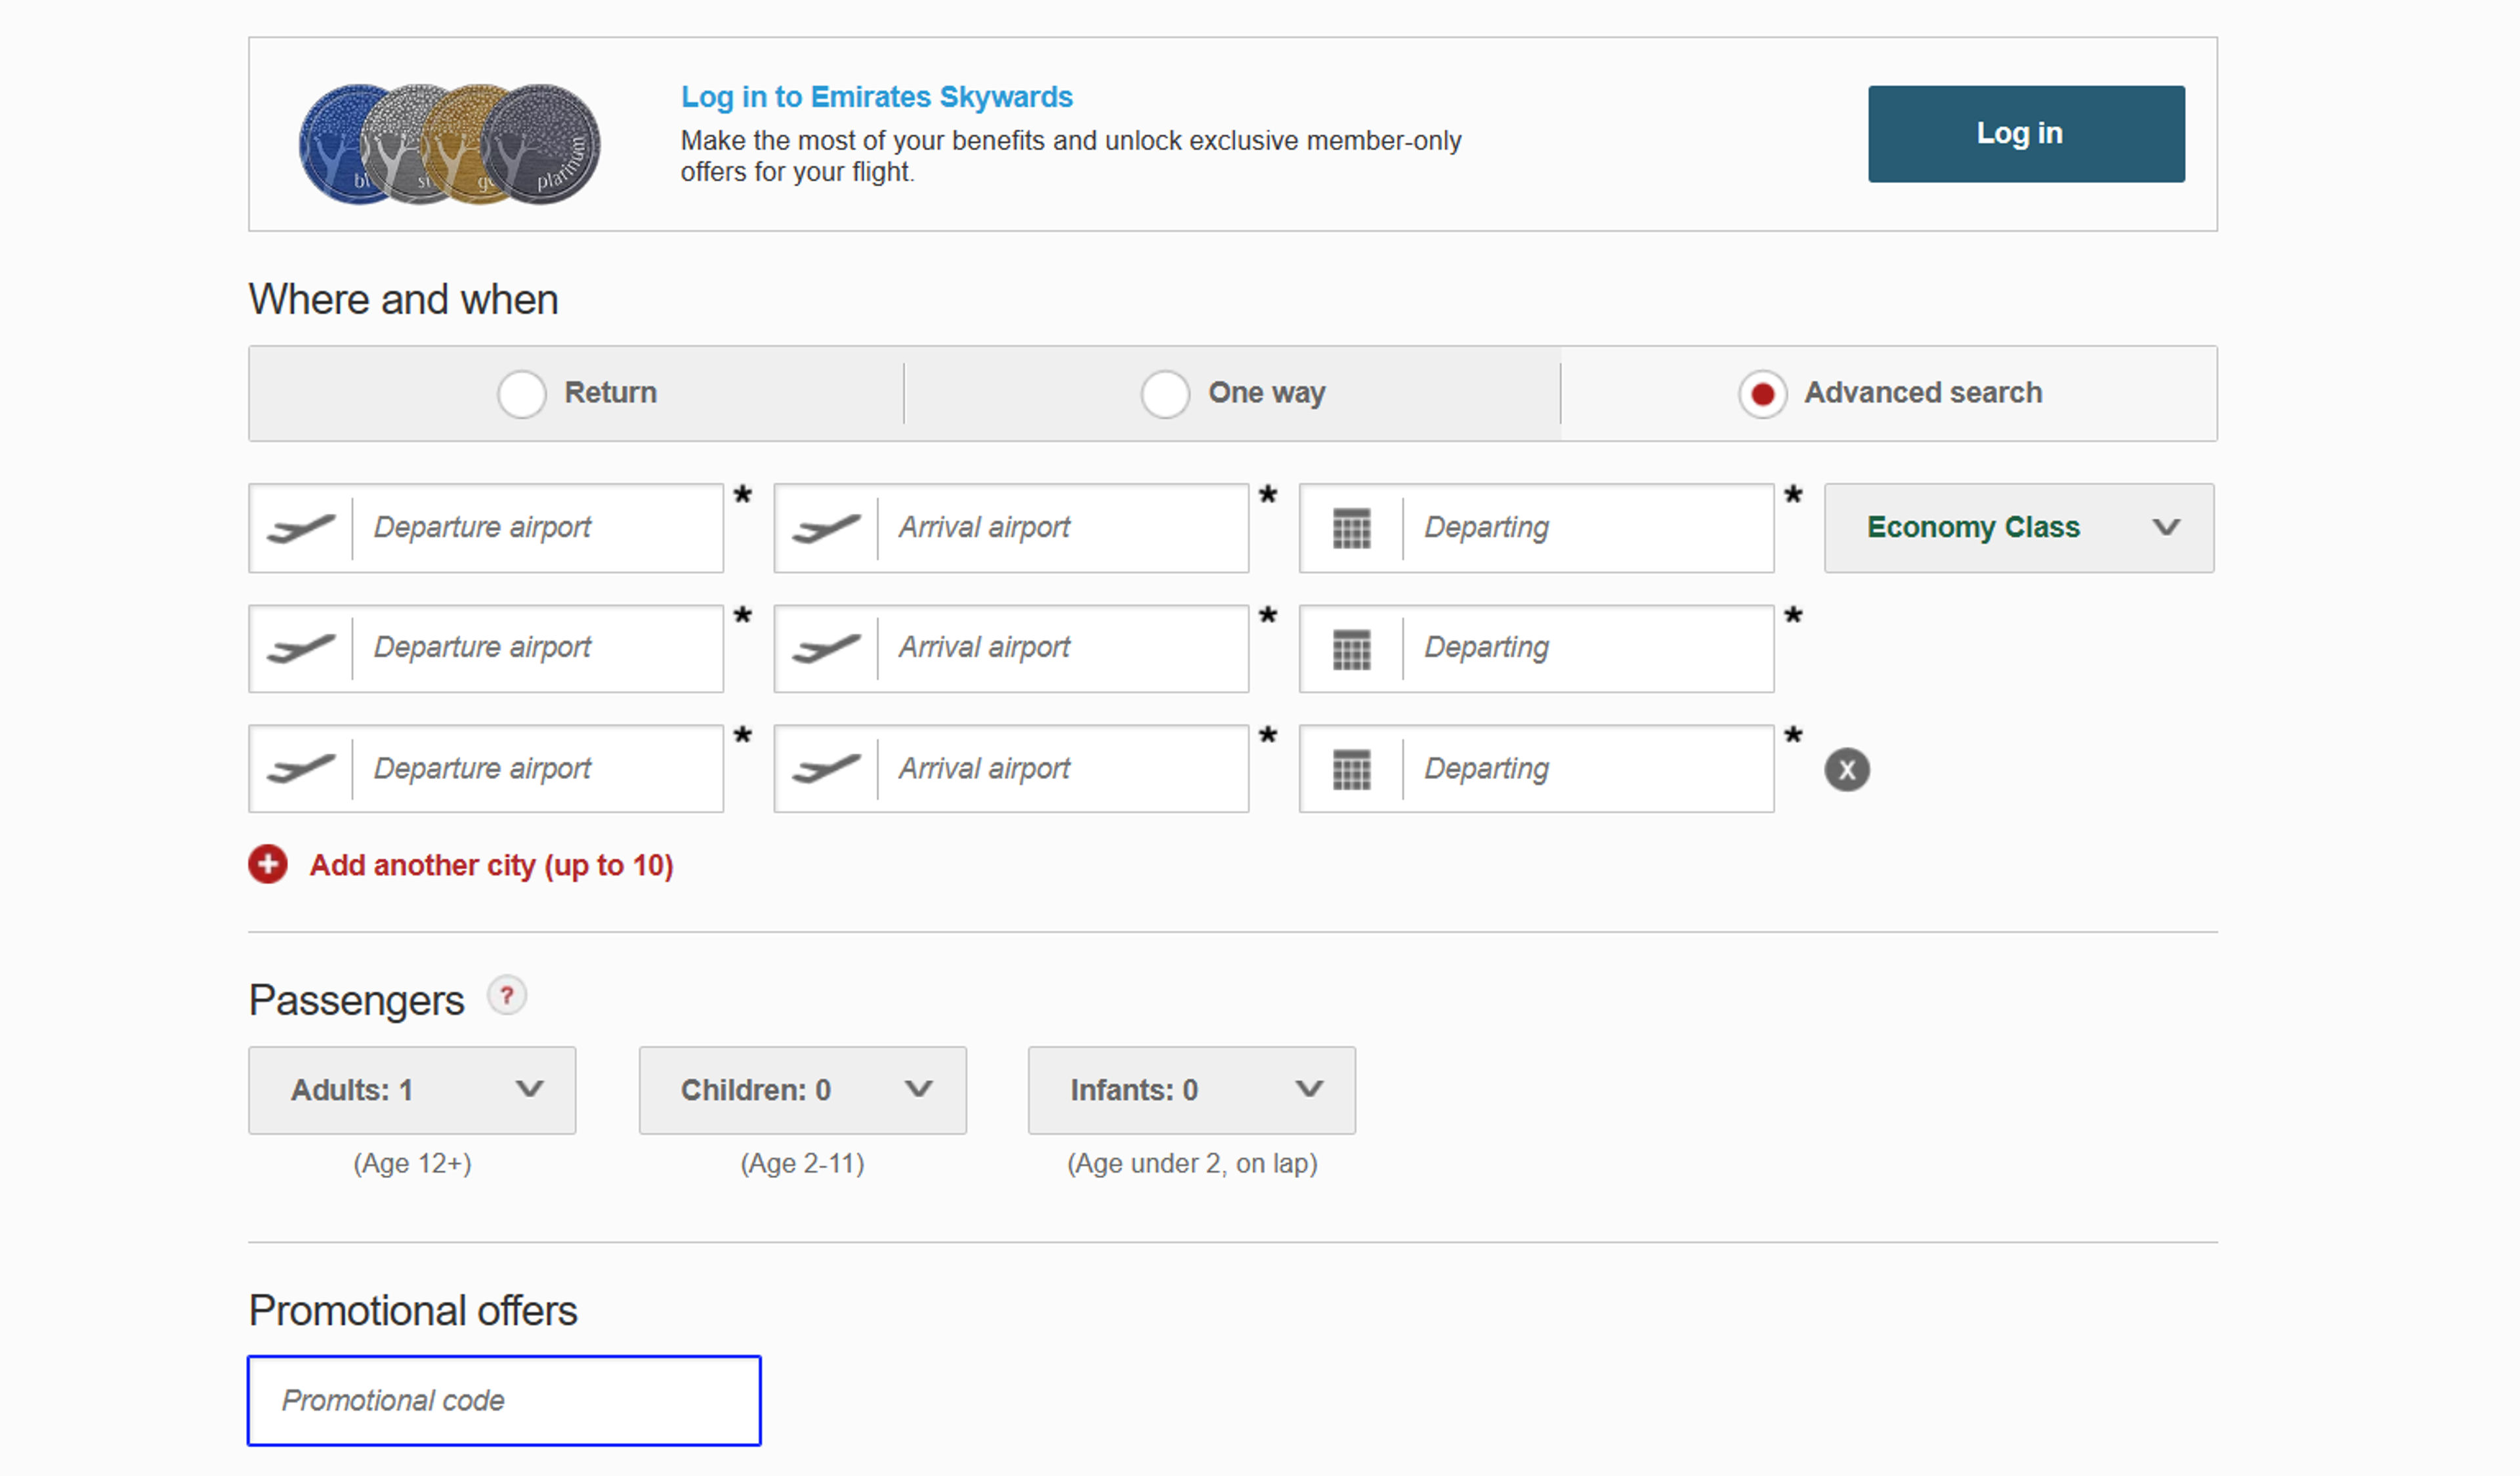Click plane icon in first Departure airport field
This screenshot has height=1476, width=2520.
(301, 528)
